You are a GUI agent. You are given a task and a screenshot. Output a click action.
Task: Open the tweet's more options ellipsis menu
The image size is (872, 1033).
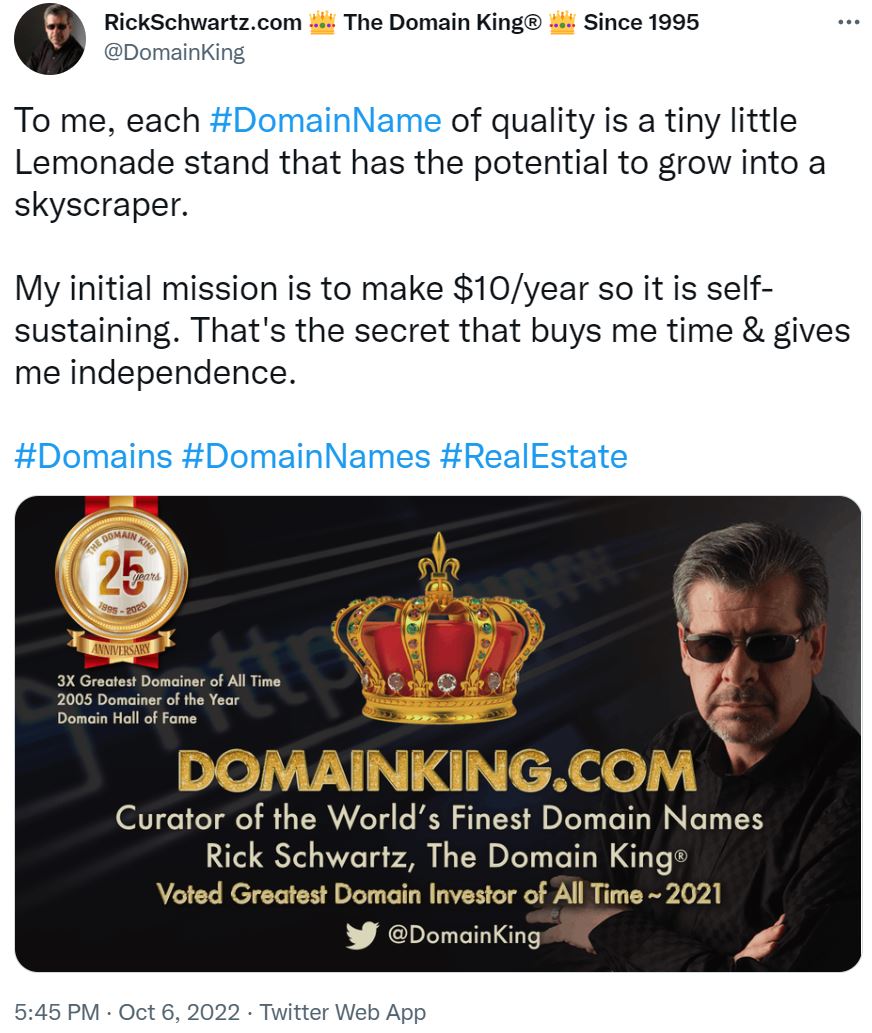click(x=848, y=22)
